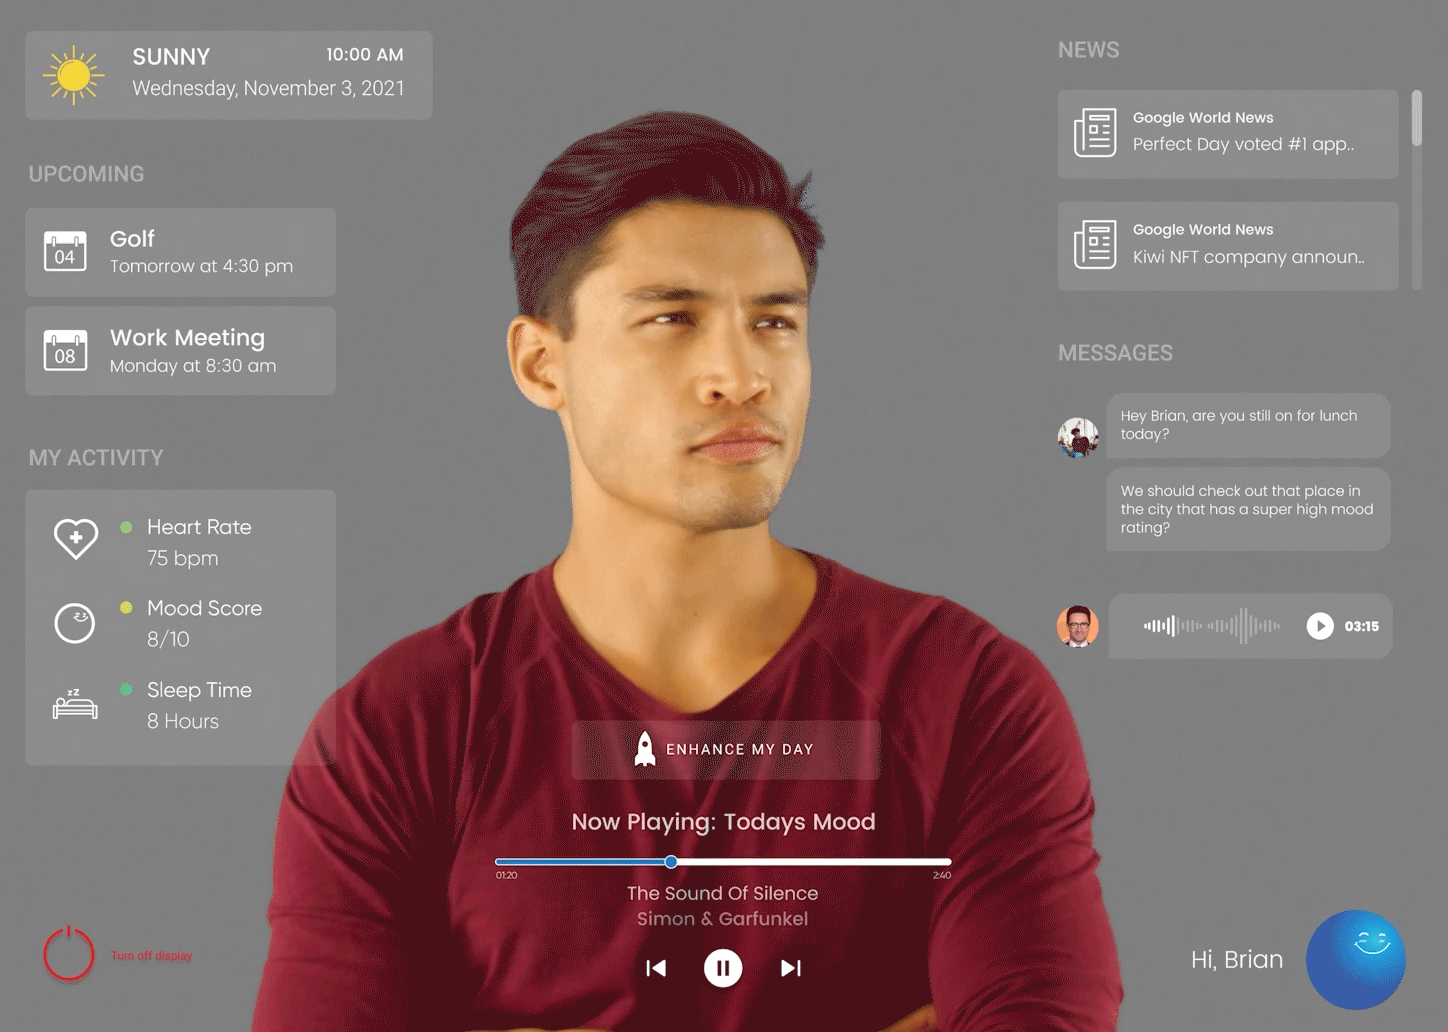Image resolution: width=1448 pixels, height=1032 pixels.
Task: Open the newspaper icon for Perfect Day news
Action: coord(1095,133)
